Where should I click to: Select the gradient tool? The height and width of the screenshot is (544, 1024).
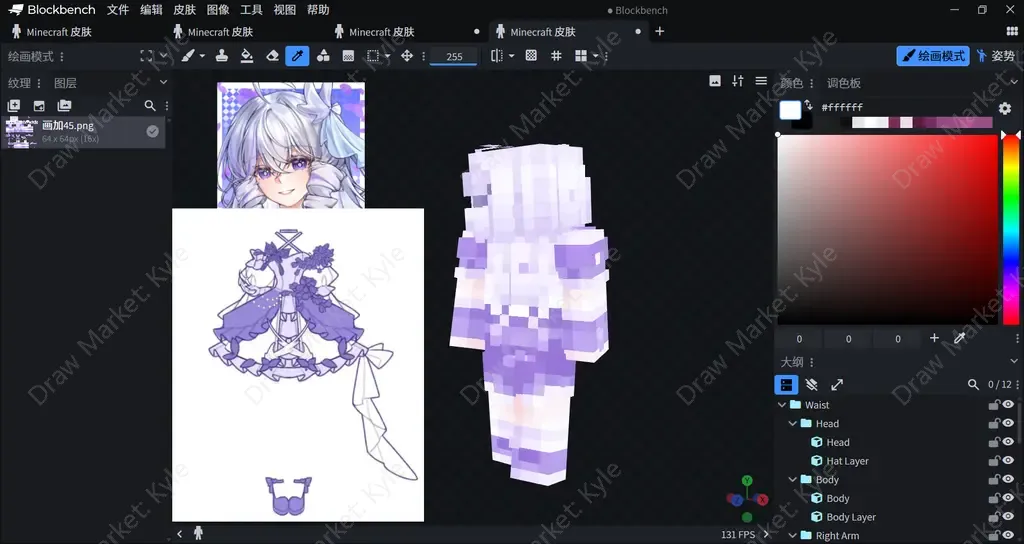348,56
